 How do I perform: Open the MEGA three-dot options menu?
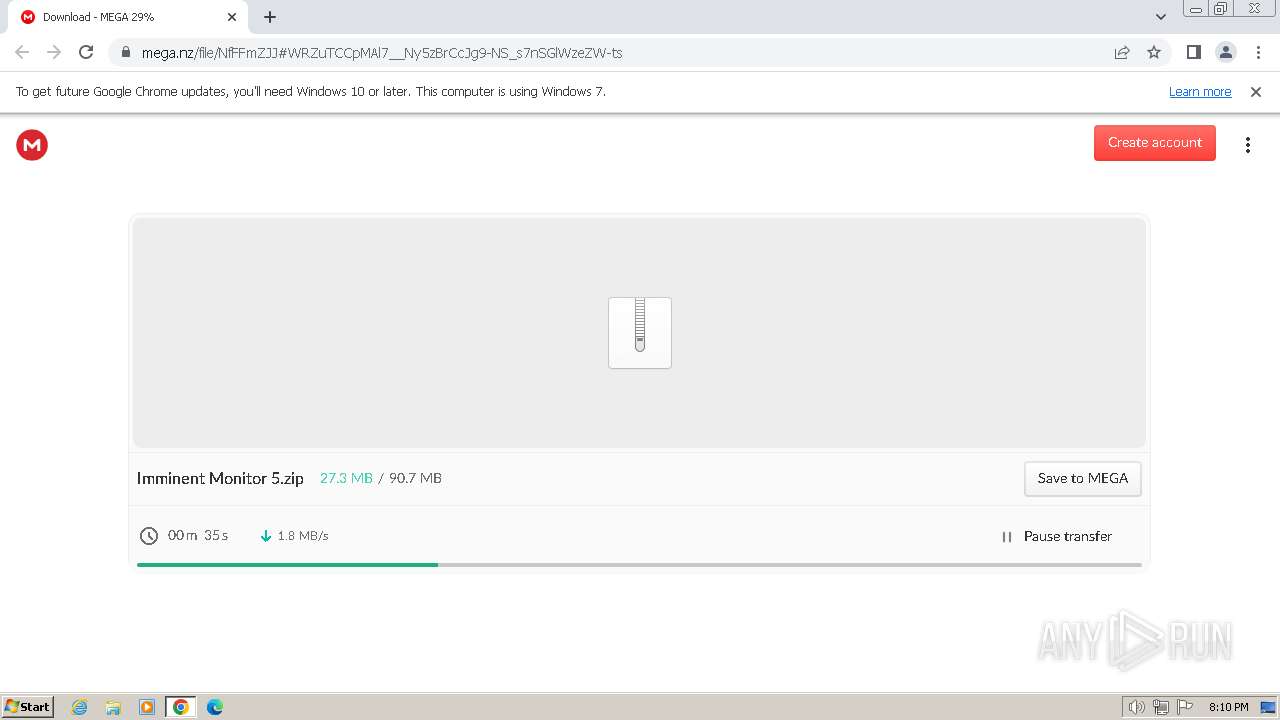coord(1247,145)
